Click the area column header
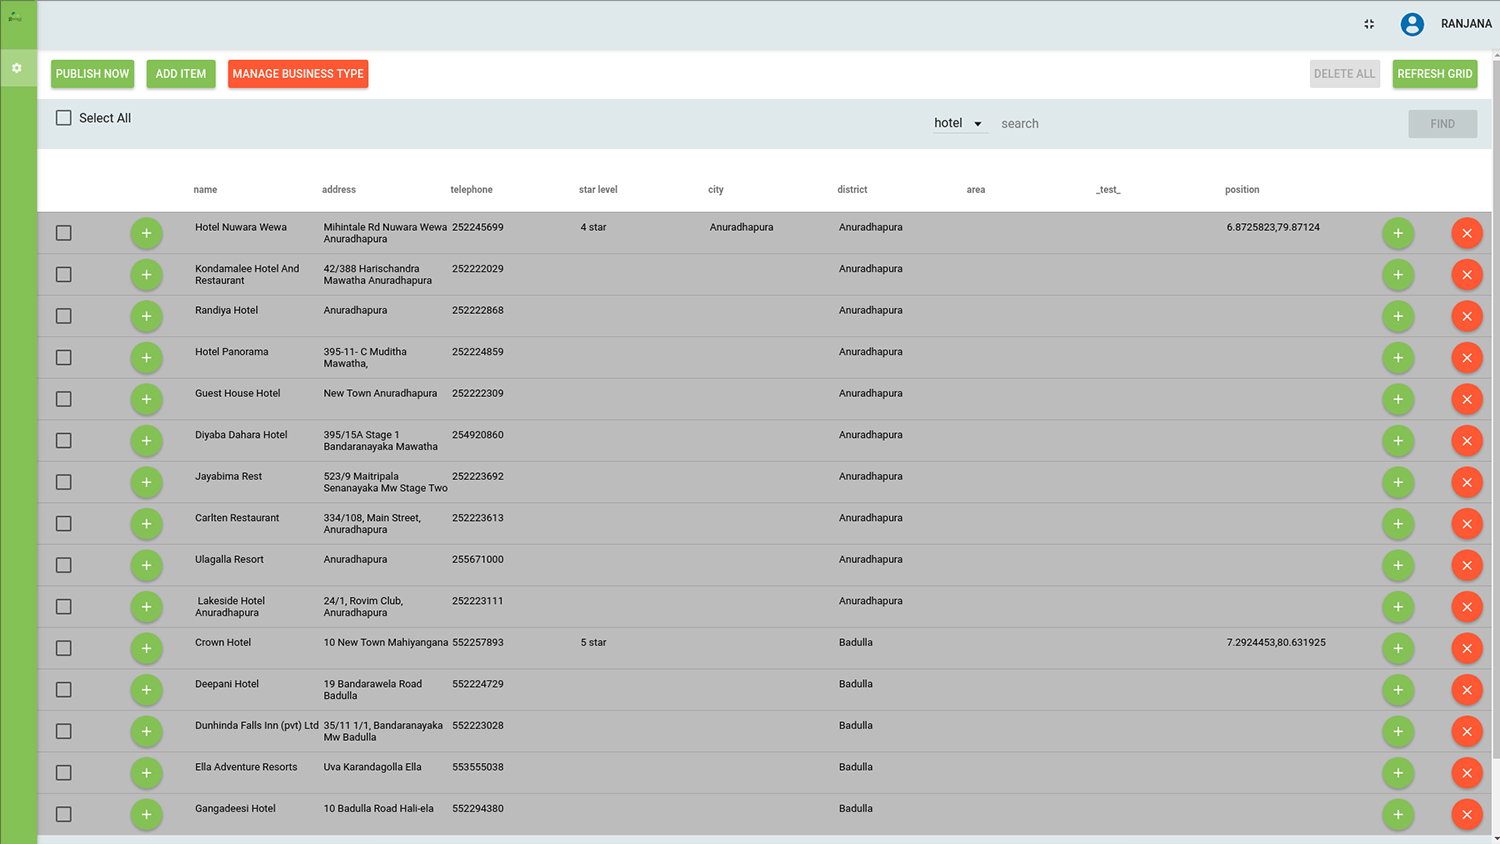 tap(976, 190)
